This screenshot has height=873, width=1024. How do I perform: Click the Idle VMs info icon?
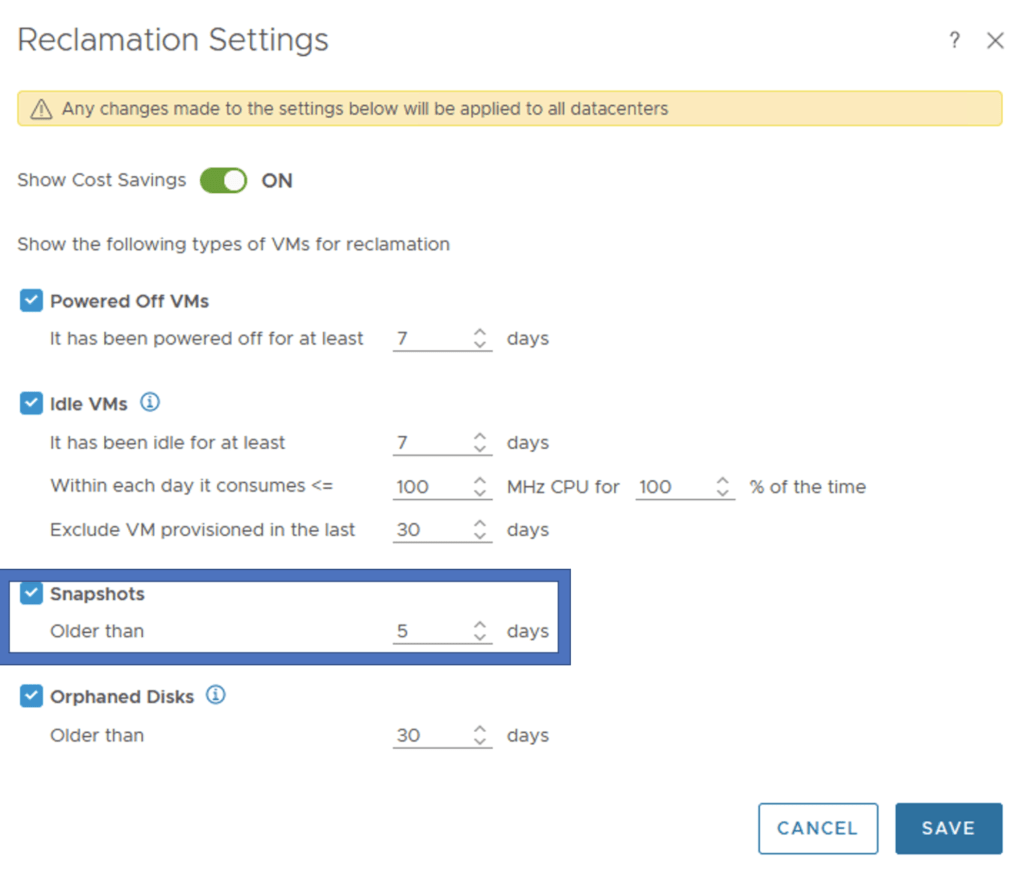[150, 403]
